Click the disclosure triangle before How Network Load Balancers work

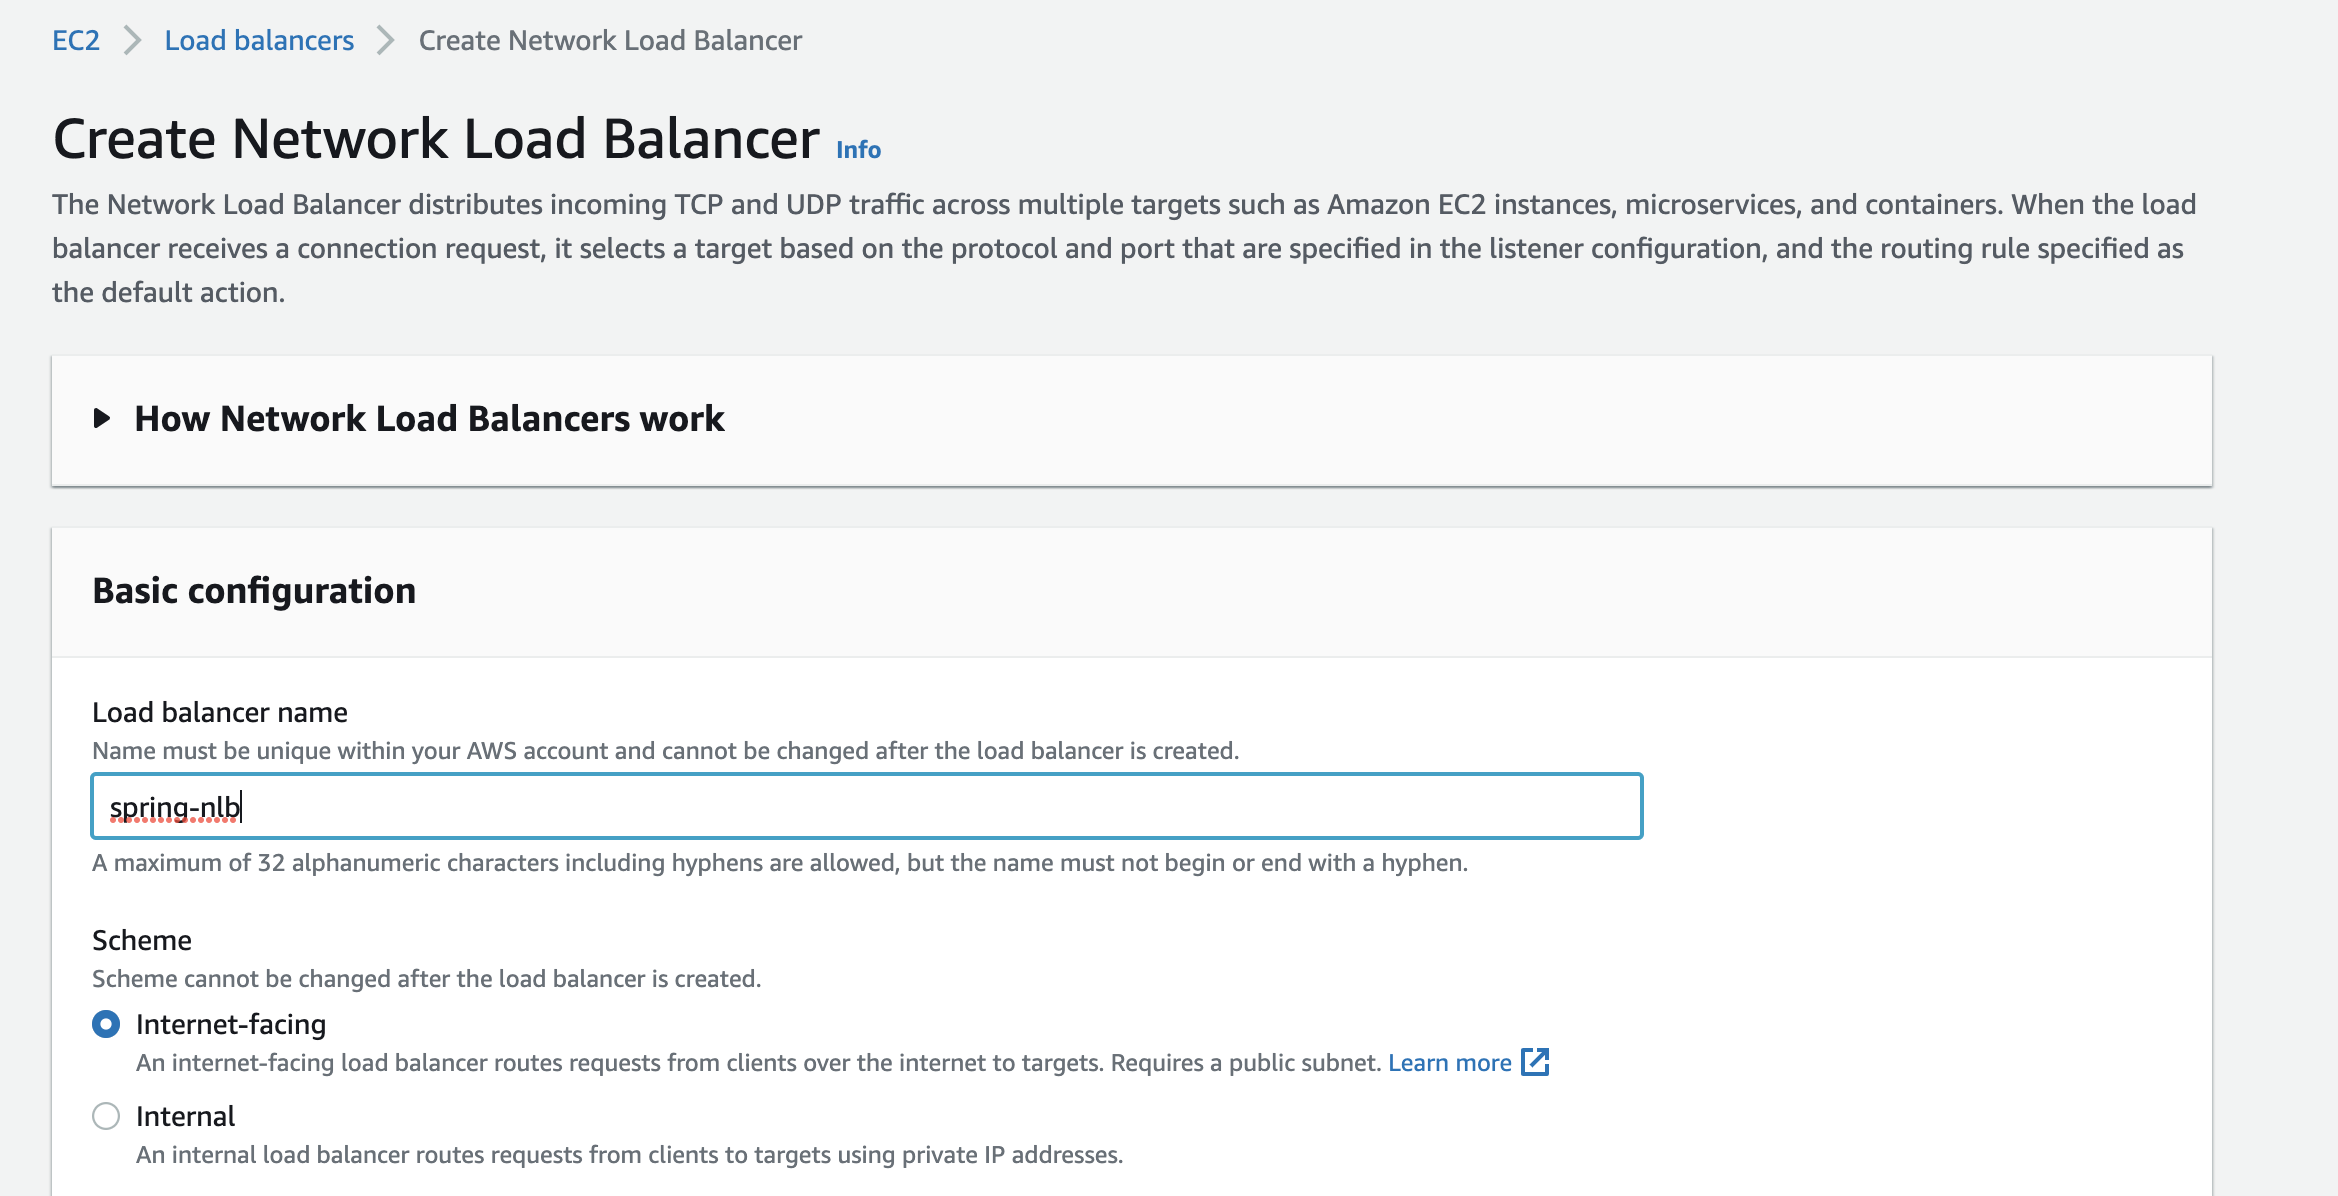pos(101,419)
